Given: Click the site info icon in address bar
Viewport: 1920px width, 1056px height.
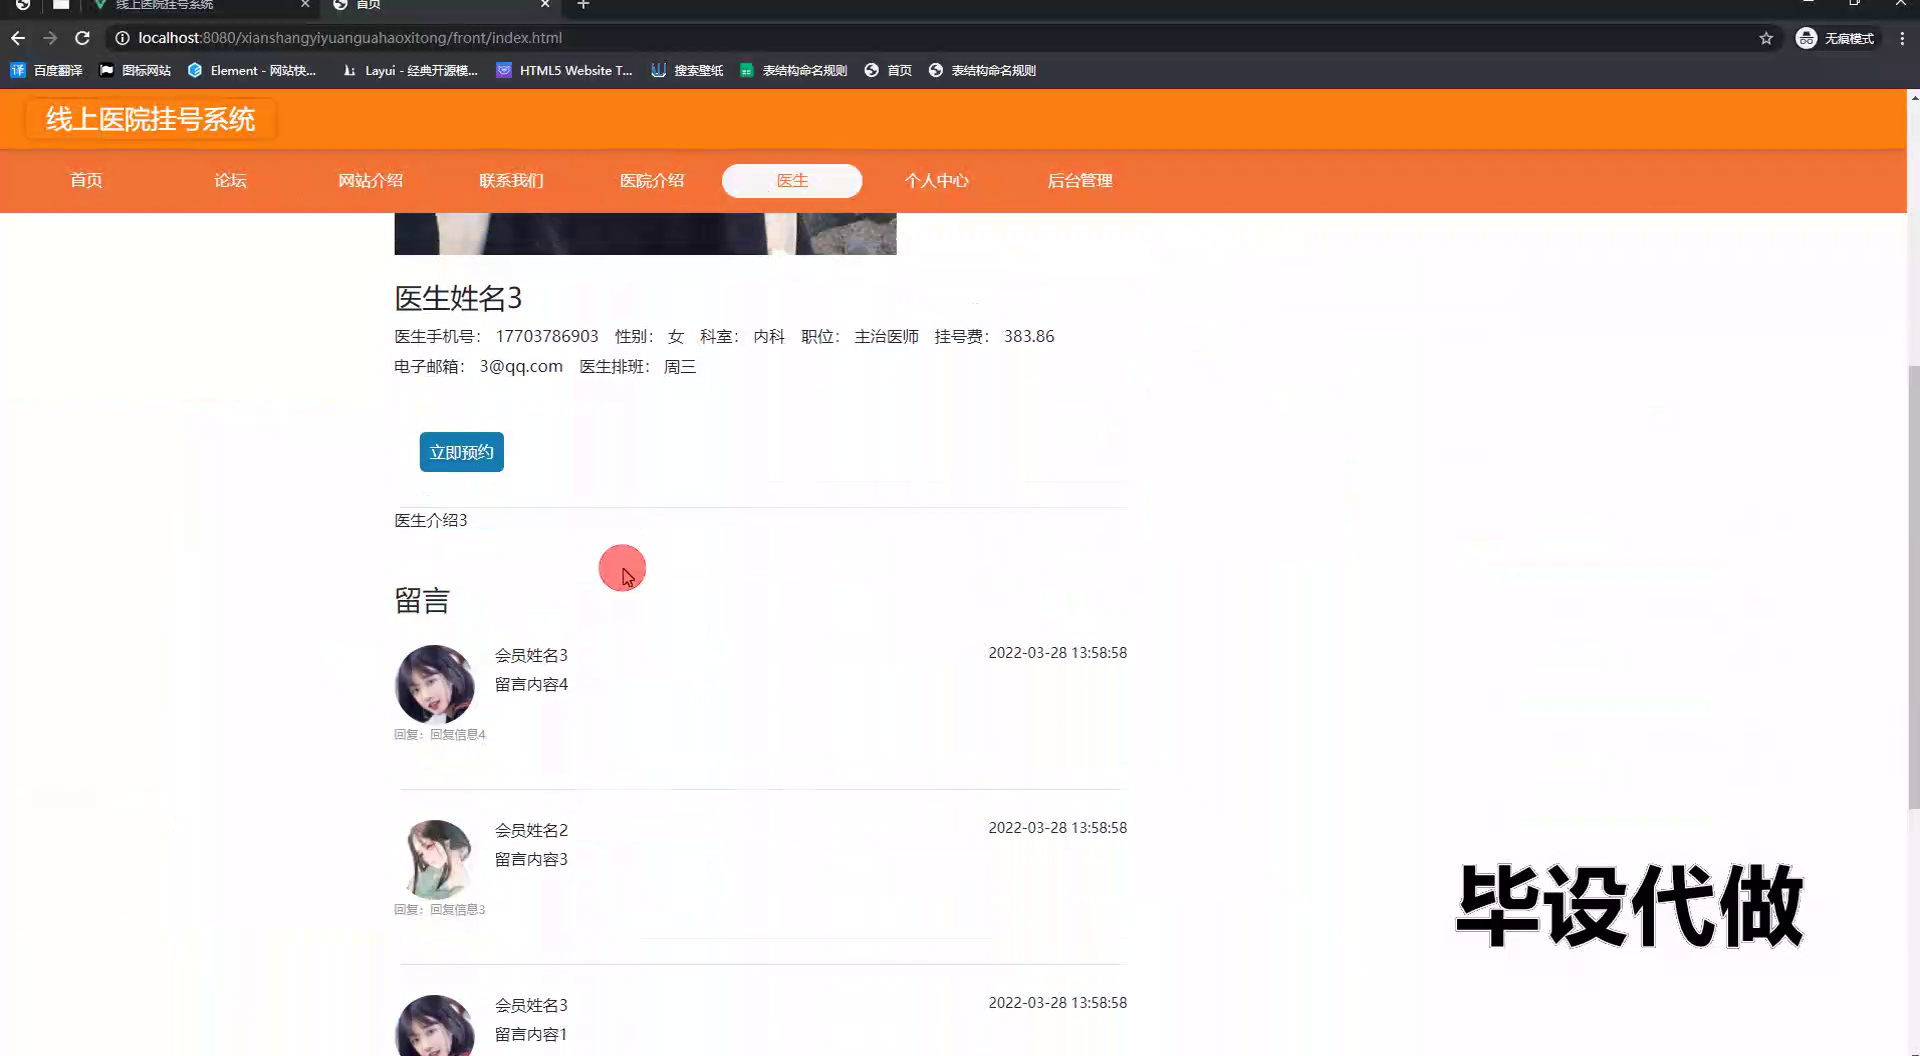Looking at the screenshot, I should tap(122, 38).
